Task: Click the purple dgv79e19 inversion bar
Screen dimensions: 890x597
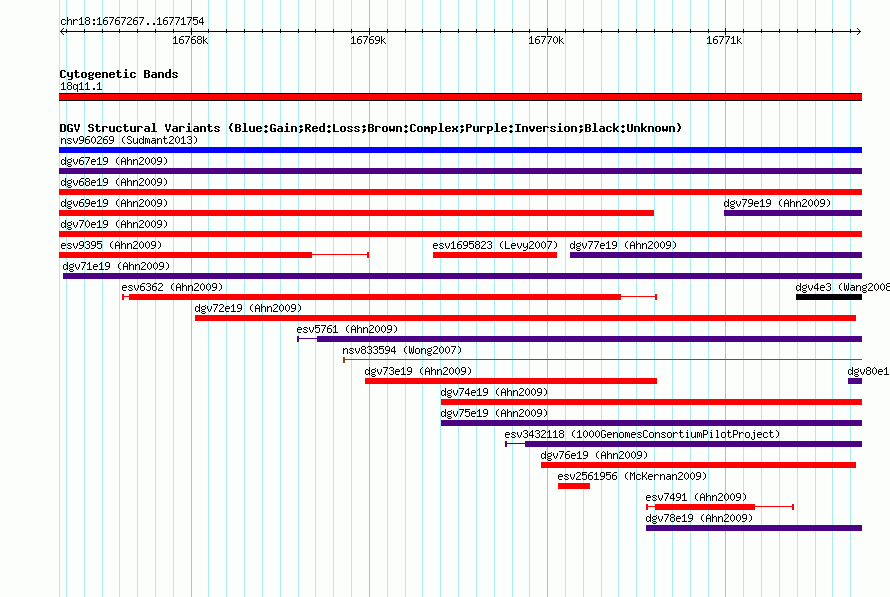Action: 793,213
